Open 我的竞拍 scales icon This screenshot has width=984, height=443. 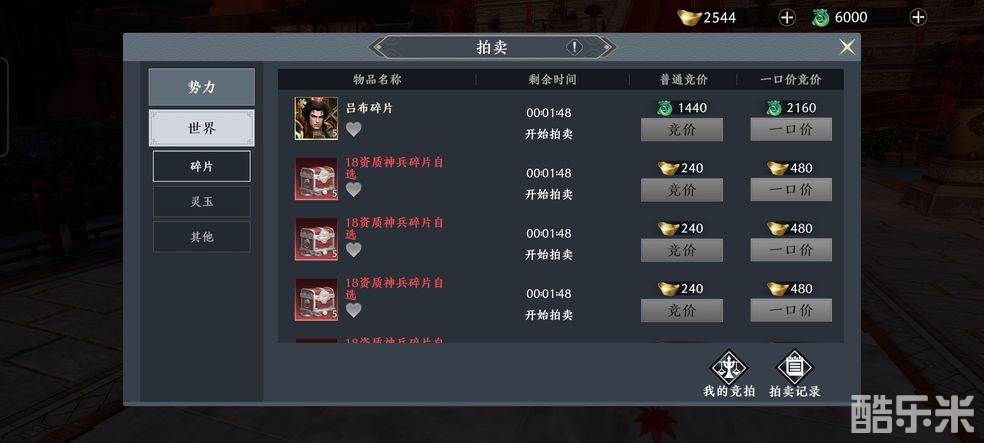pyautogui.click(x=729, y=367)
